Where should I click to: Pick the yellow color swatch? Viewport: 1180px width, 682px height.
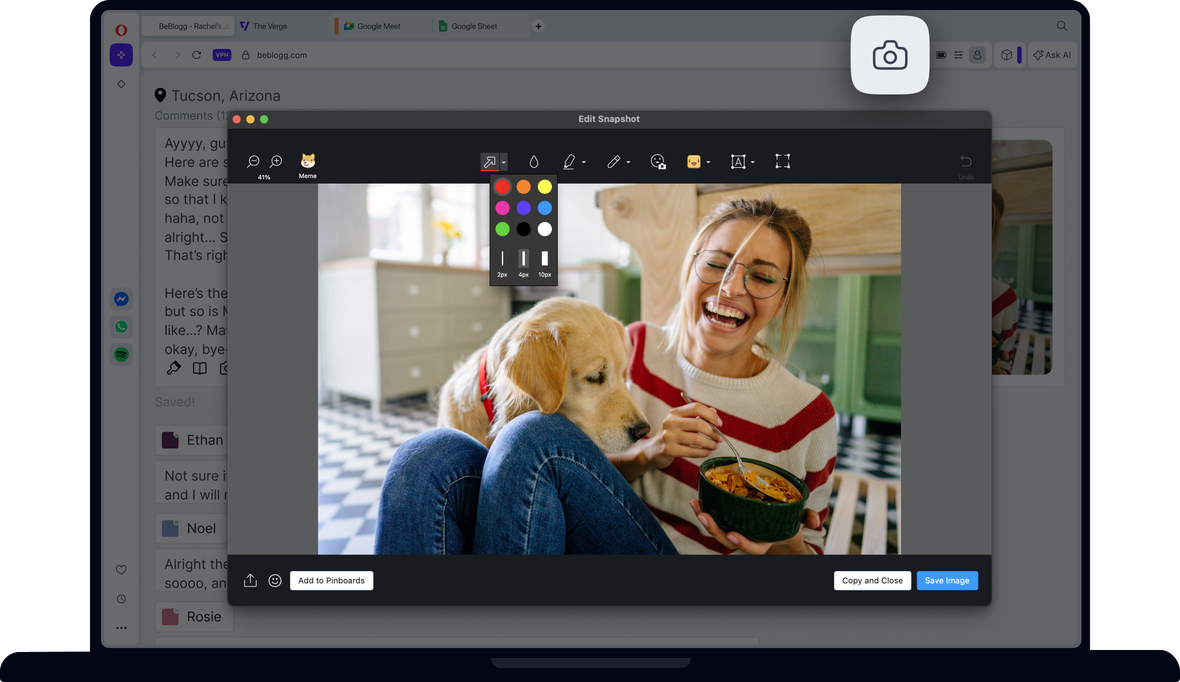pos(544,186)
